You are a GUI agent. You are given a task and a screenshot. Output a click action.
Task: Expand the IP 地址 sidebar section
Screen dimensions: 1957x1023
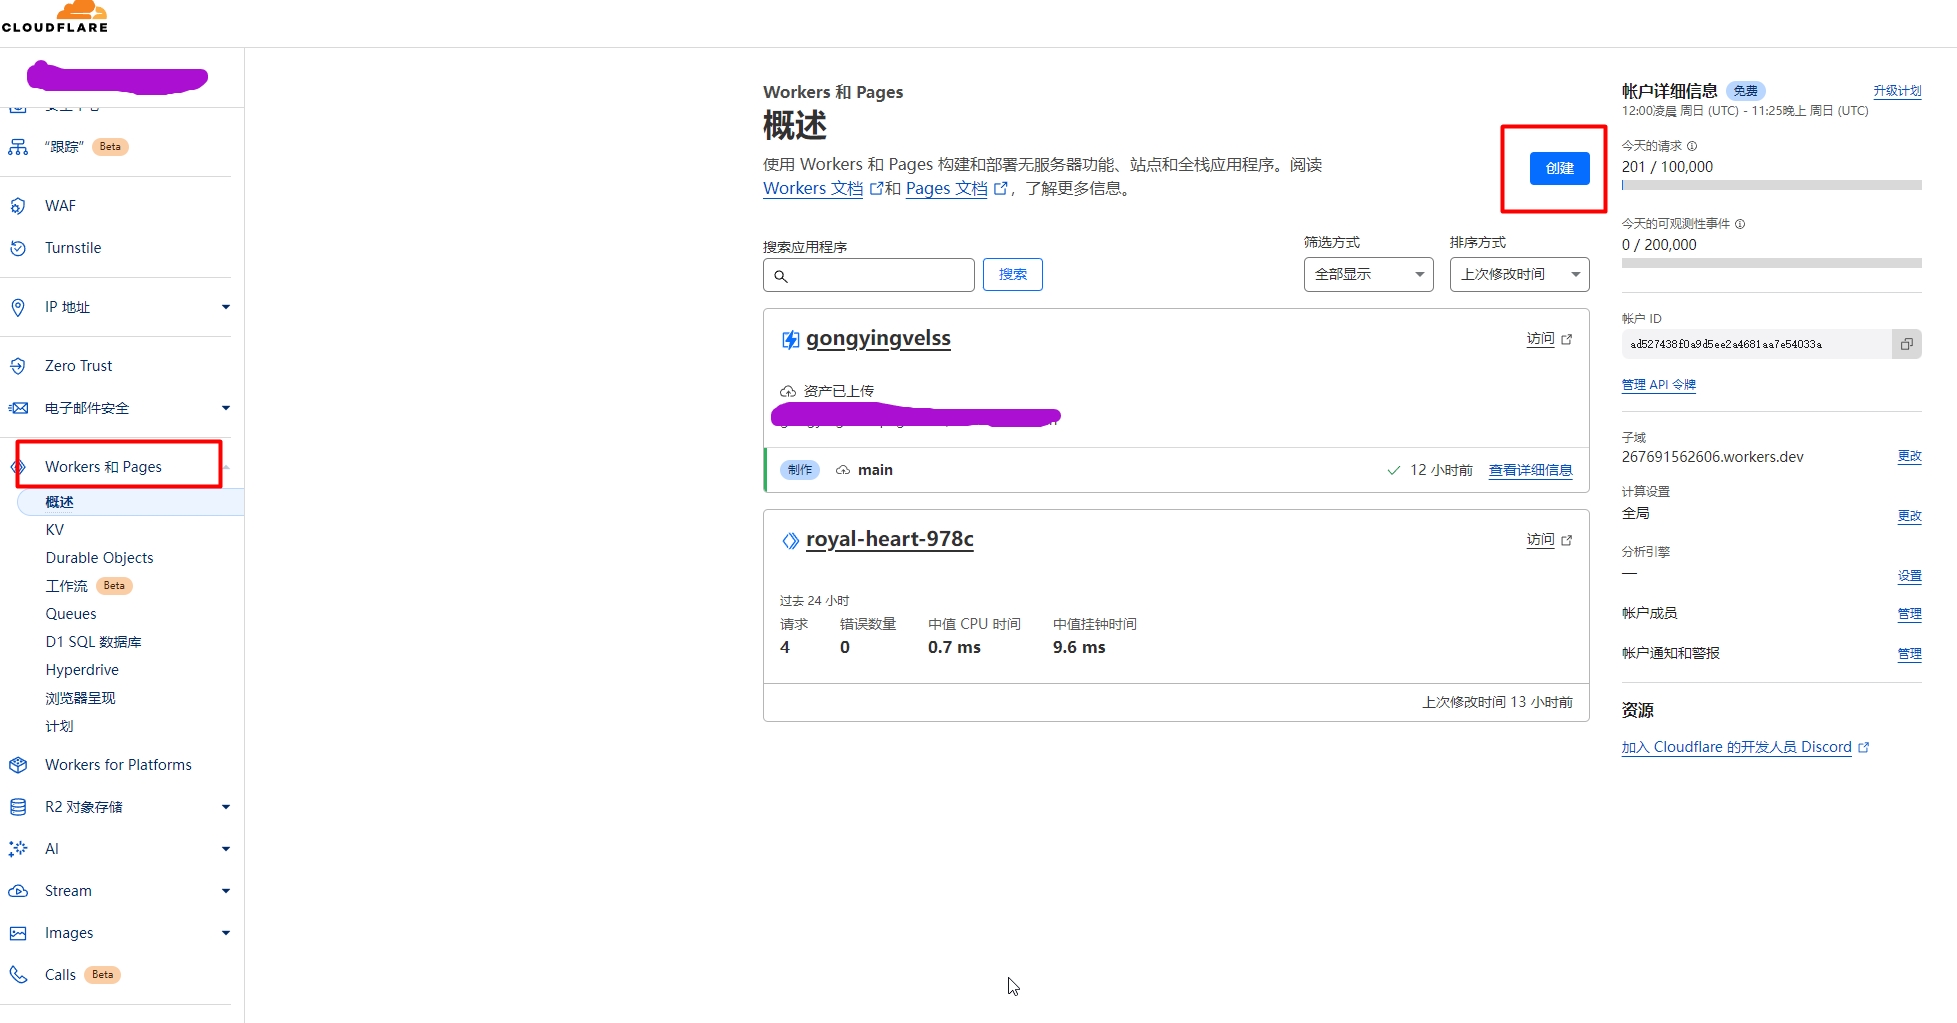(226, 307)
